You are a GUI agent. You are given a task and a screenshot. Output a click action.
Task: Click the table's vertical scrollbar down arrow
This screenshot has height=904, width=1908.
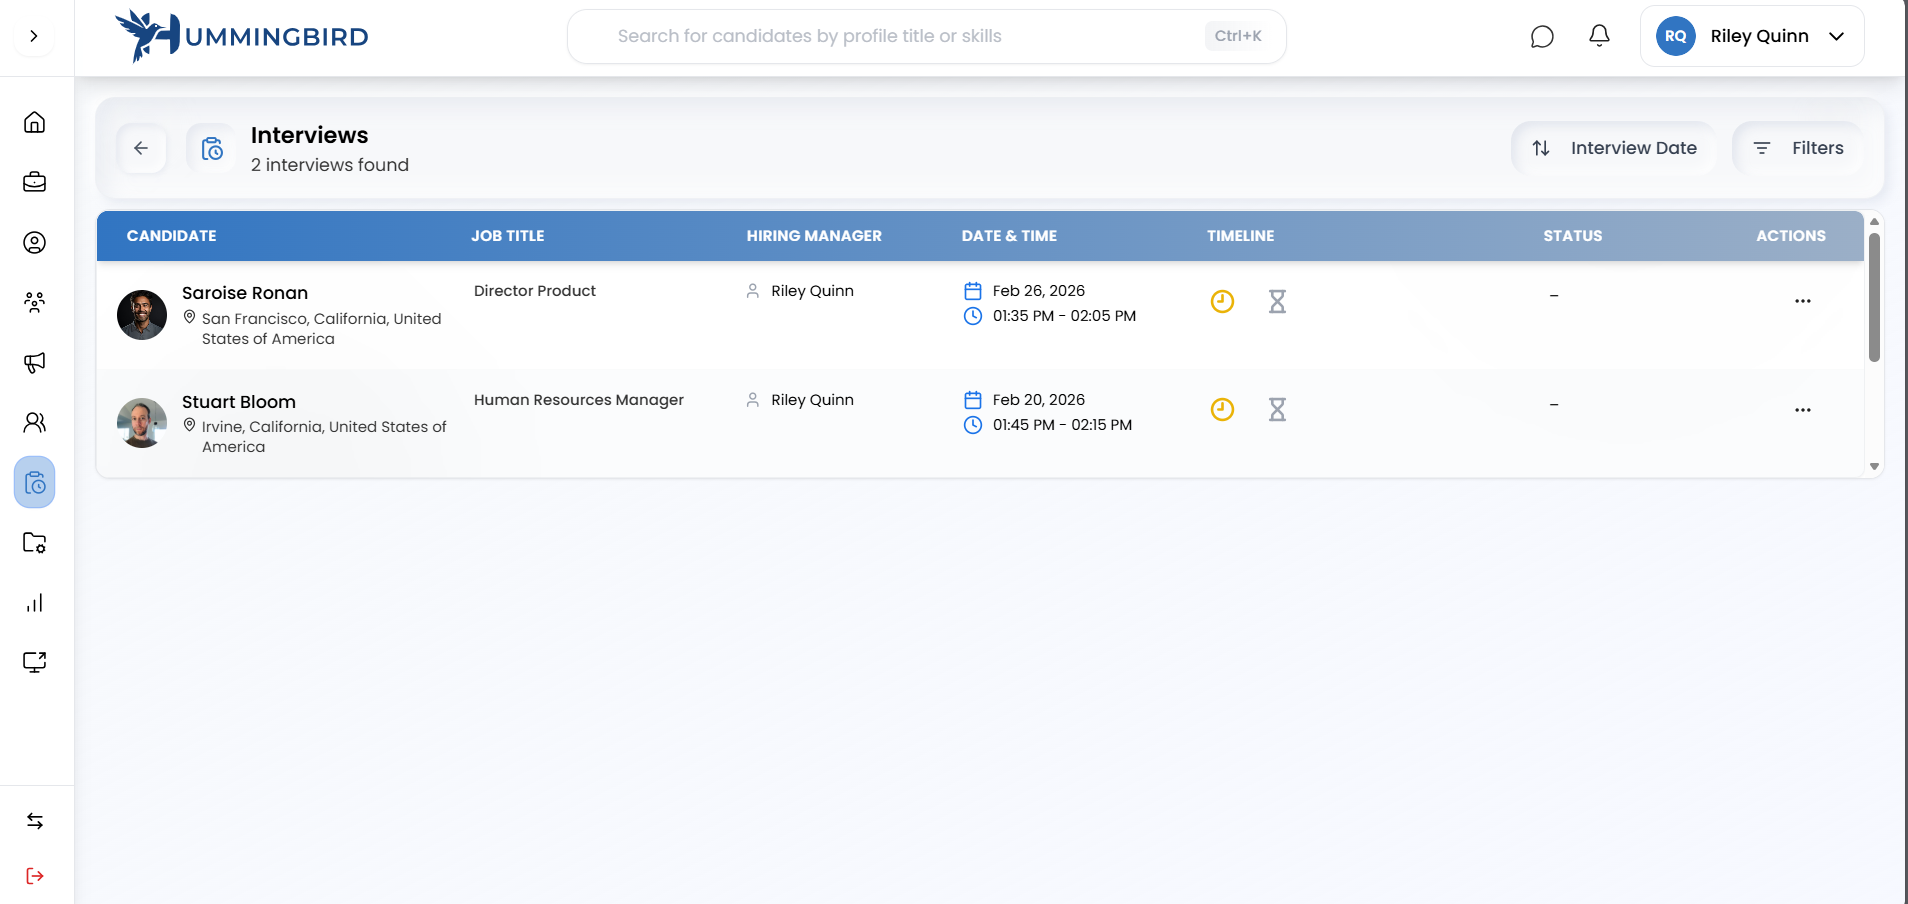pos(1874,466)
